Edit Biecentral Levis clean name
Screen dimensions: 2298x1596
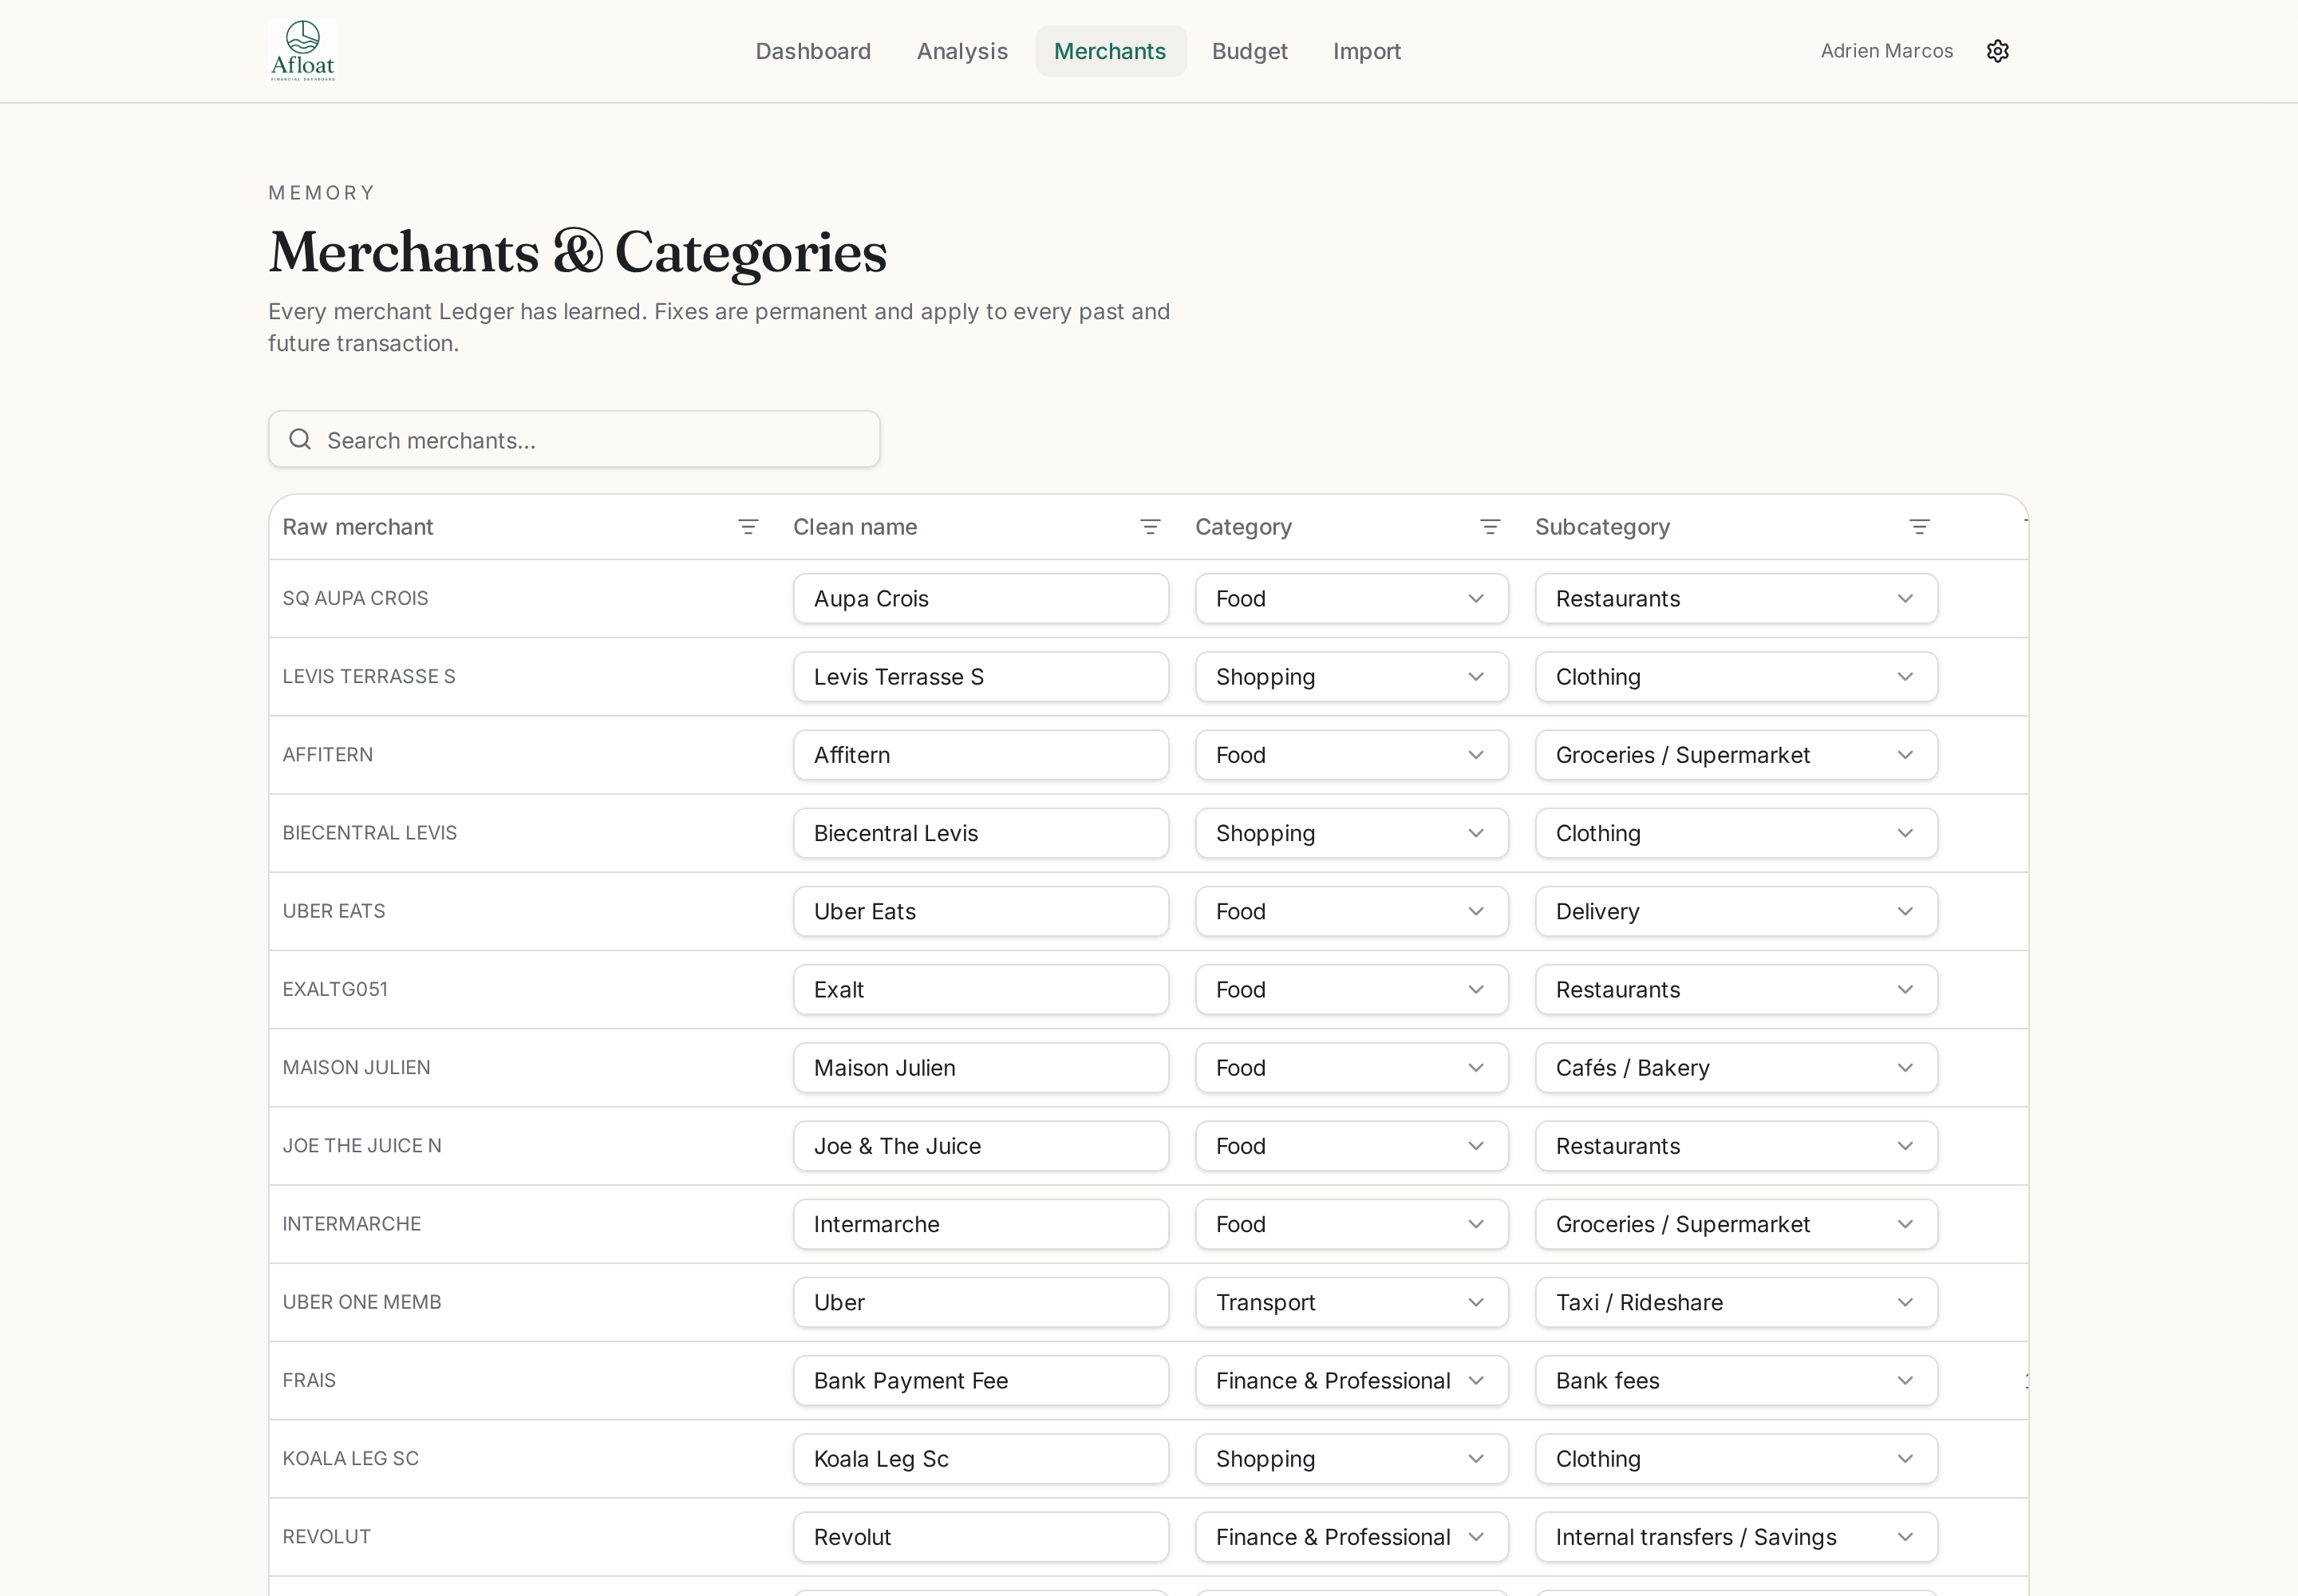(x=981, y=833)
